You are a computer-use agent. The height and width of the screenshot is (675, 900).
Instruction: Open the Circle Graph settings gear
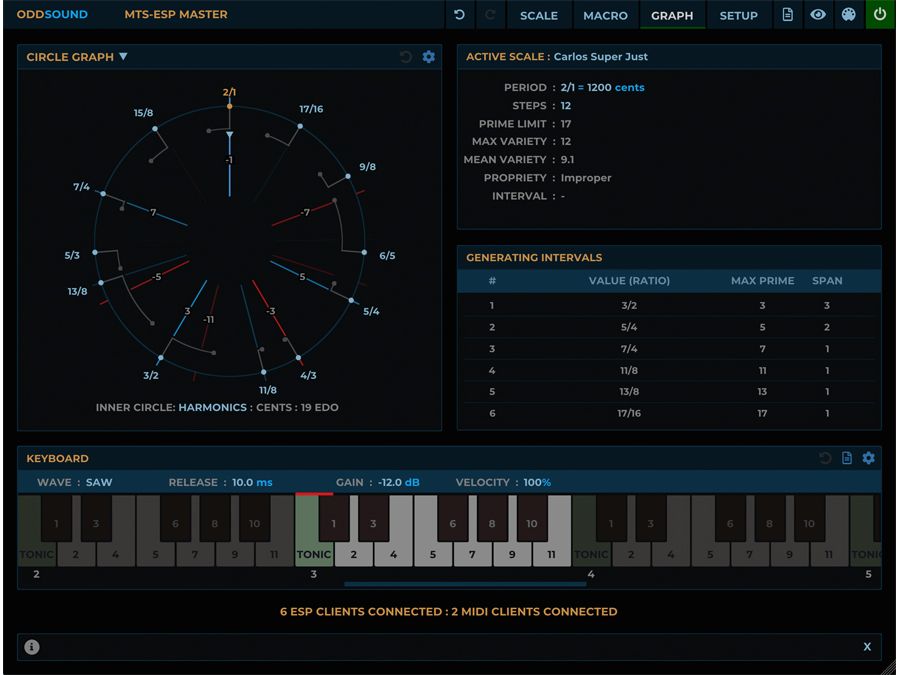point(428,57)
